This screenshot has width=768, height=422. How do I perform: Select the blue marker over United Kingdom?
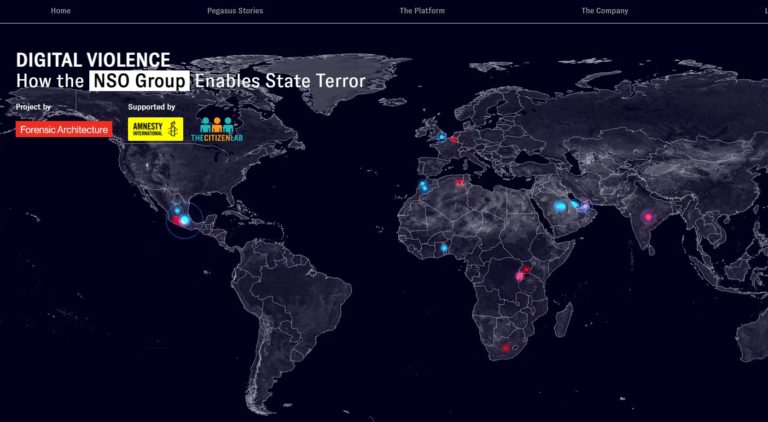(x=441, y=137)
